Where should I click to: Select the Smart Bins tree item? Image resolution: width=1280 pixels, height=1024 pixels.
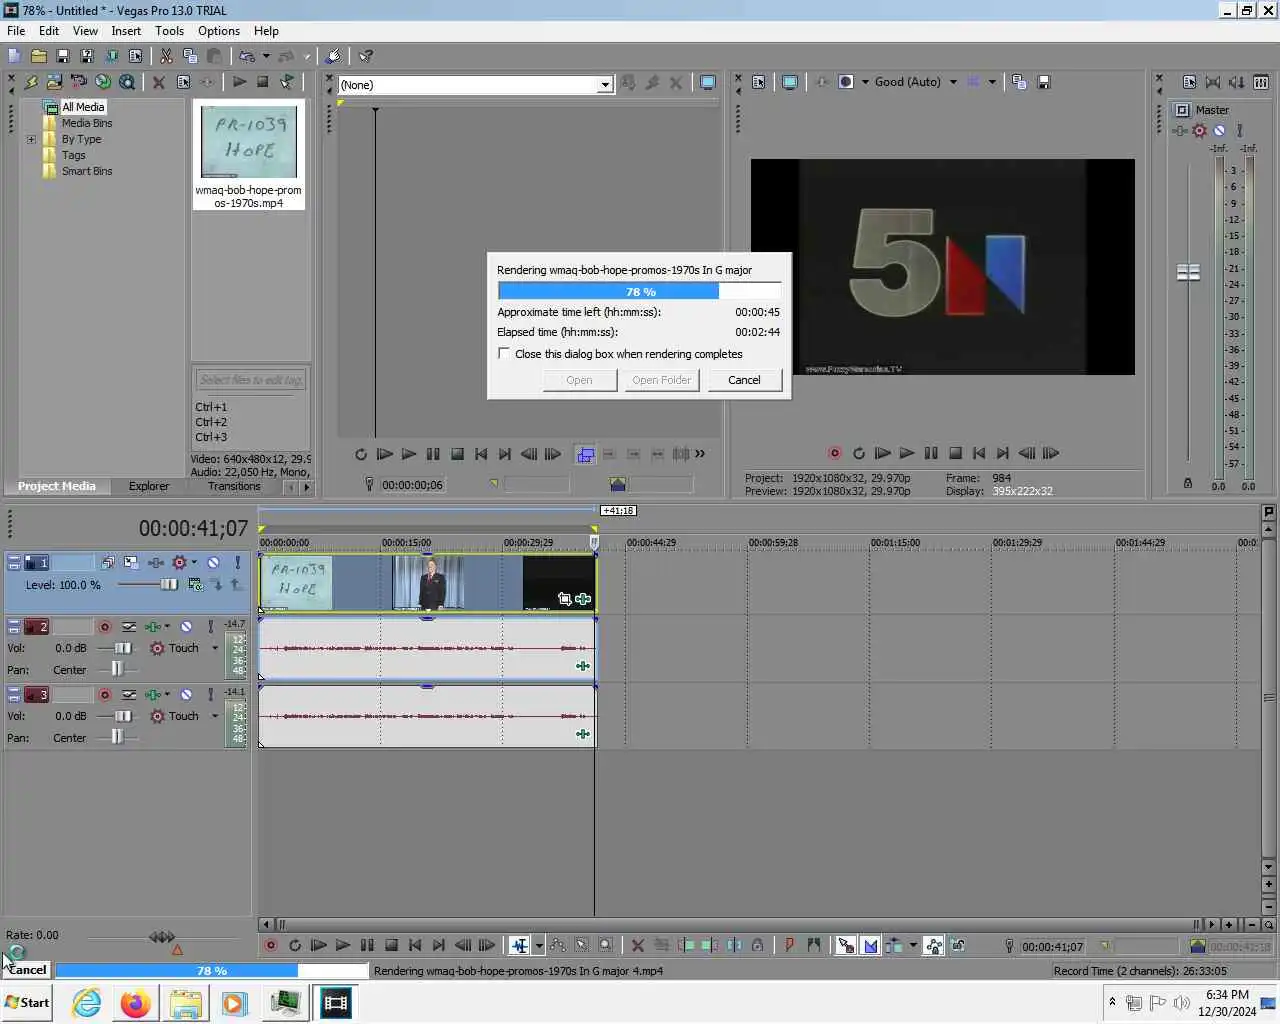click(x=87, y=171)
